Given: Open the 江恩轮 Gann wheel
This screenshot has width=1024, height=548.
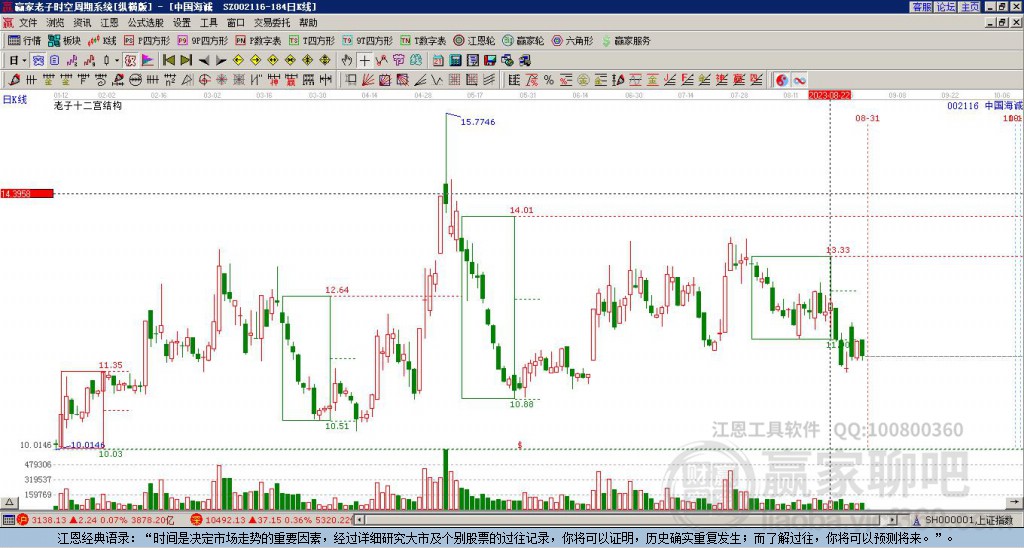Looking at the screenshot, I should point(474,40).
